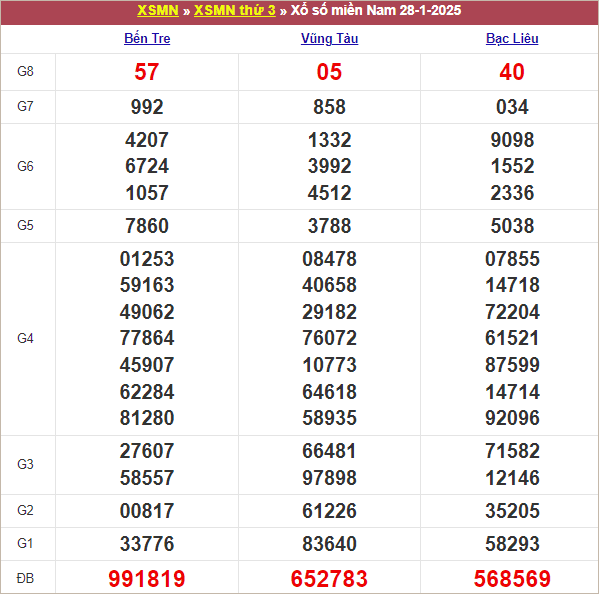Viewport: 599px width, 594px height.
Task: Click G4 number 40658
Action: (329, 285)
